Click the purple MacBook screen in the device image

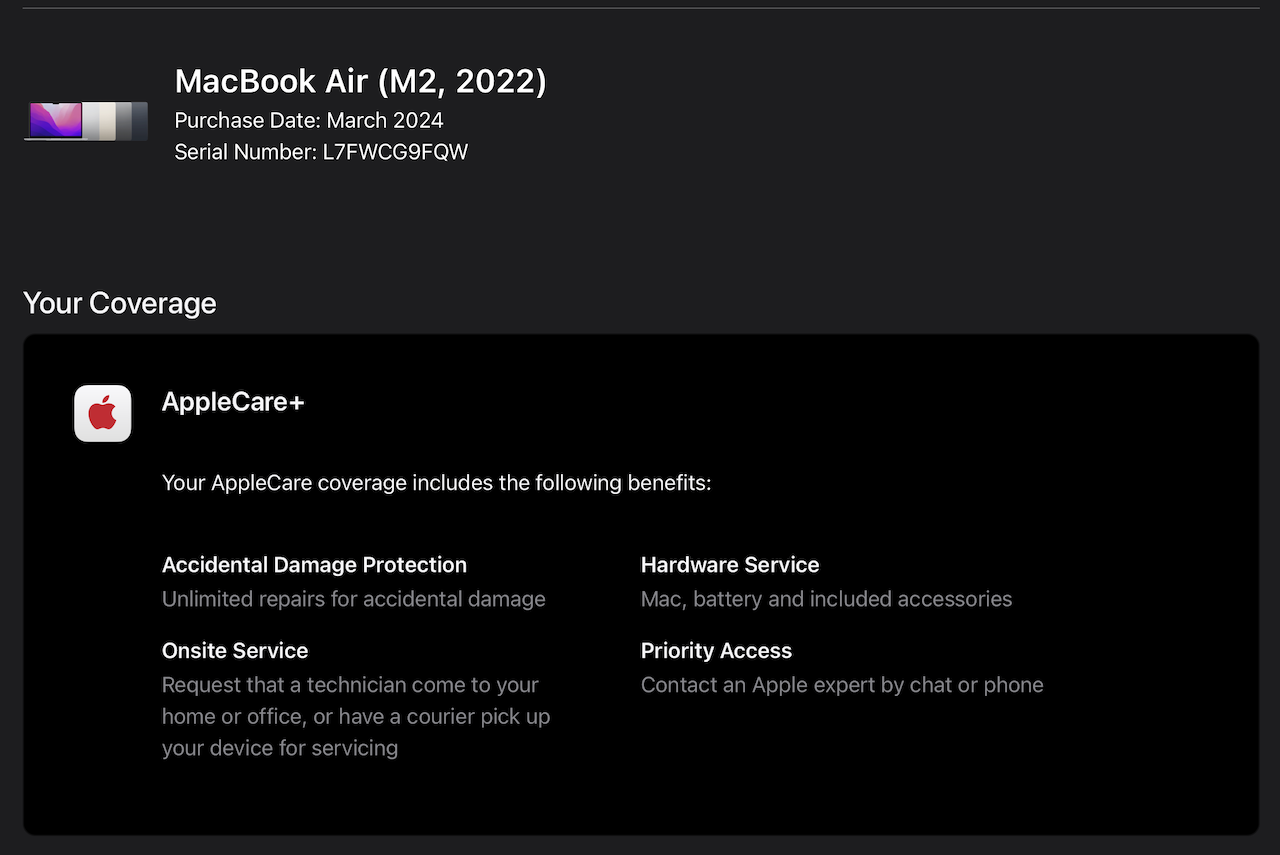56,120
